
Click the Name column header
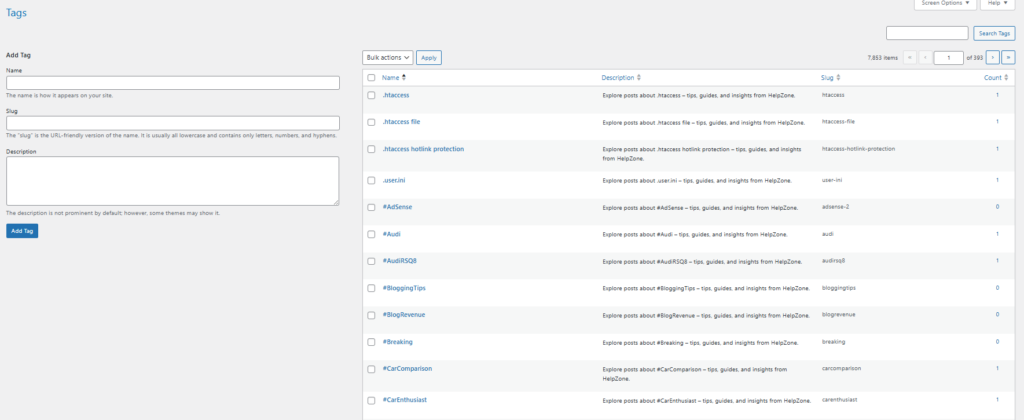390,78
